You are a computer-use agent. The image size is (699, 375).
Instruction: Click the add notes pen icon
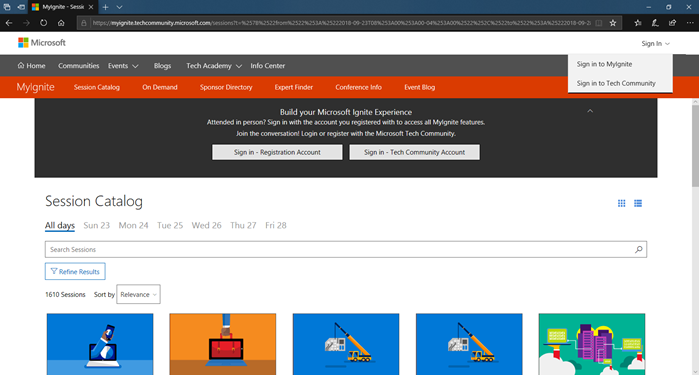[655, 23]
